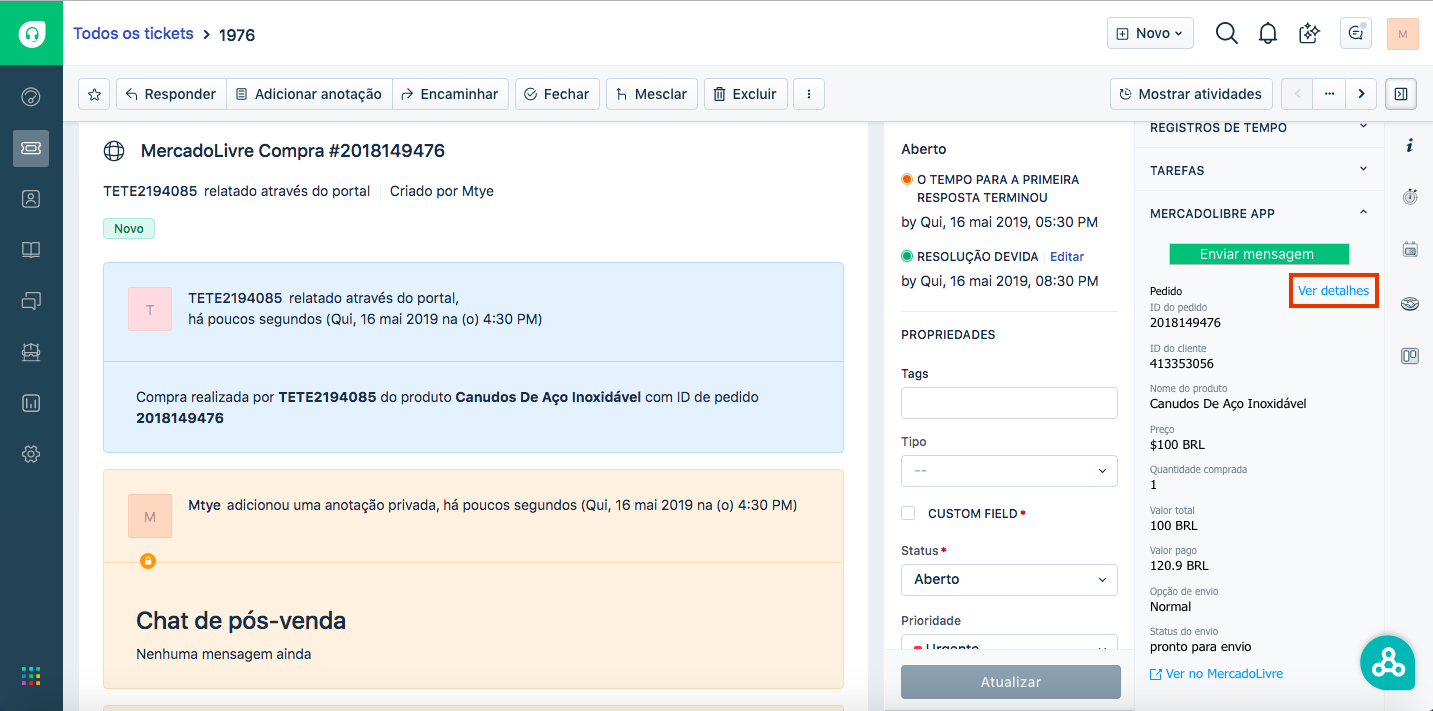The image size is (1433, 711).
Task: Open the MercadoLibre handshake app icon
Action: pos(1410,303)
